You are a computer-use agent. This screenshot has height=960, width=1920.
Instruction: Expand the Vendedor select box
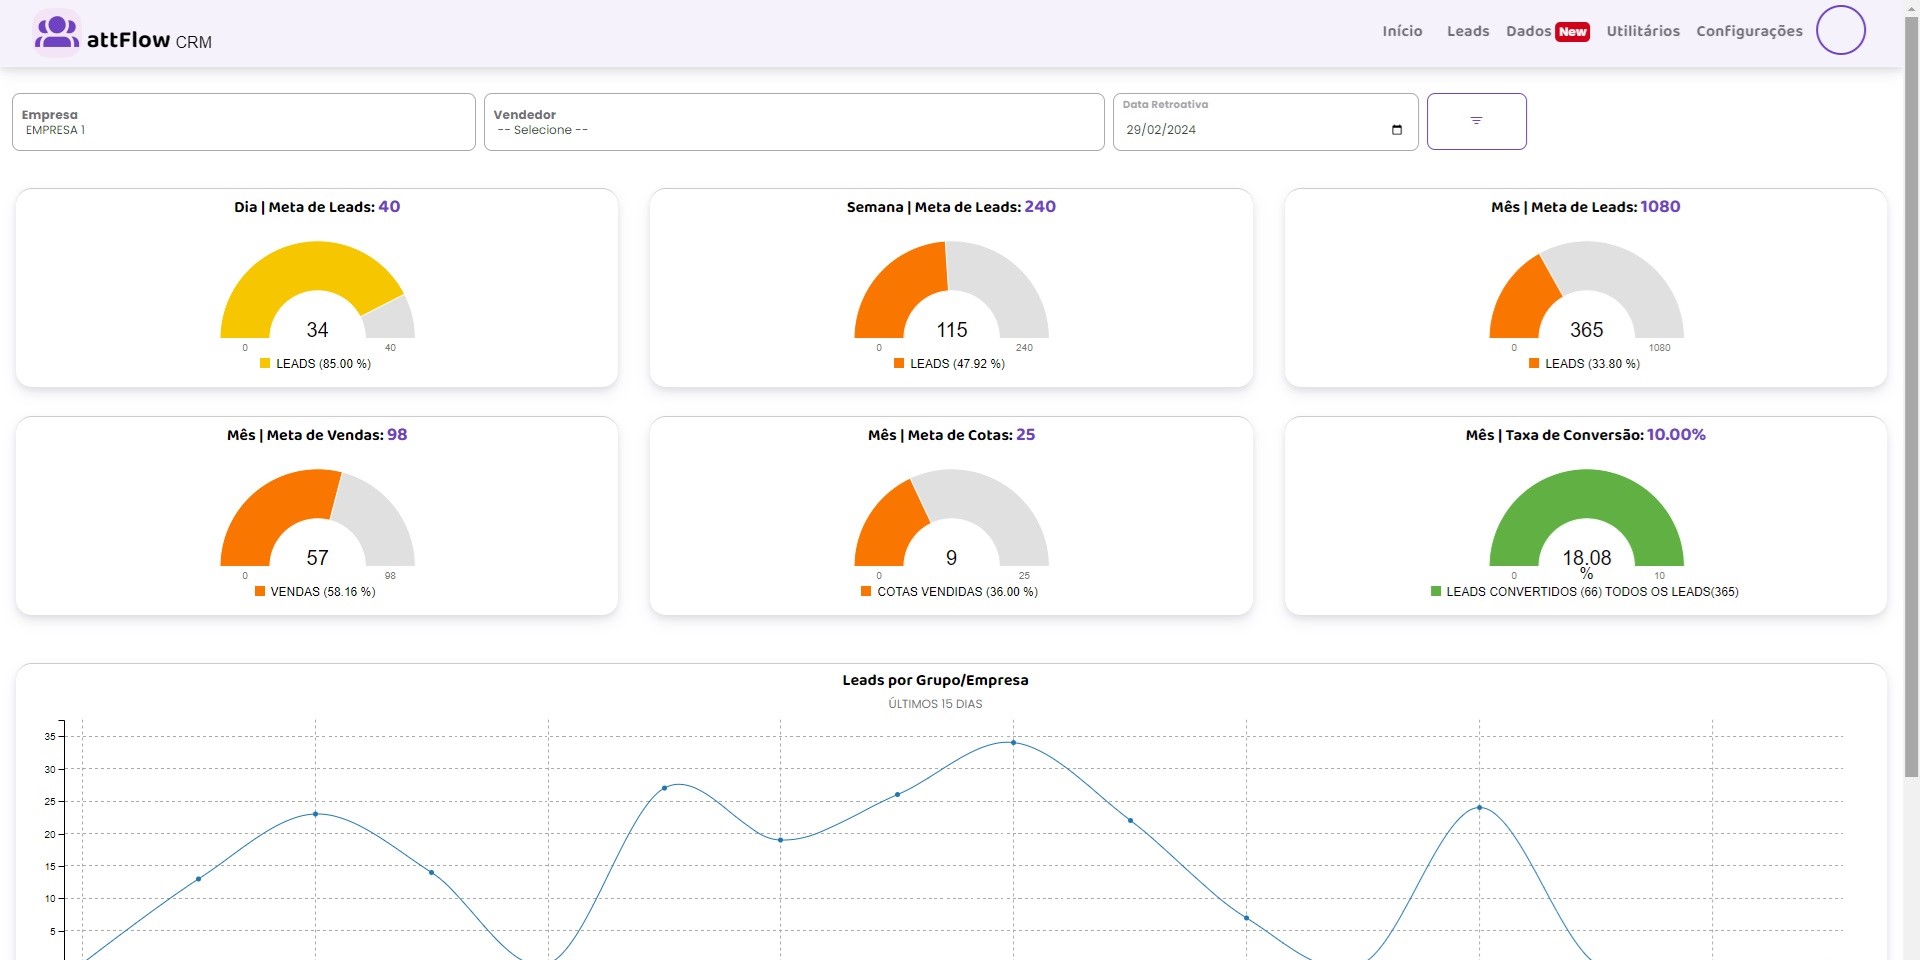(793, 122)
